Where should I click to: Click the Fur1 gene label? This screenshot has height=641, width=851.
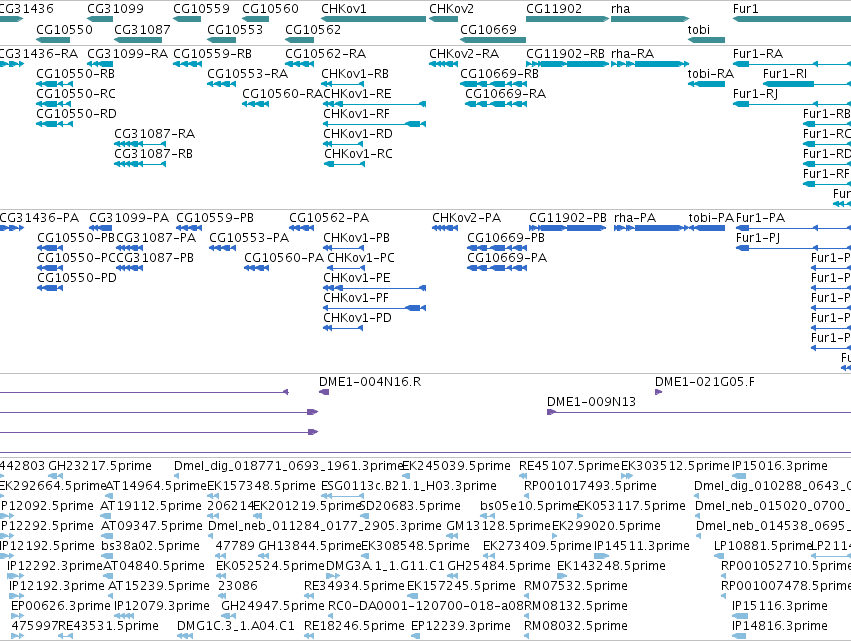[745, 9]
